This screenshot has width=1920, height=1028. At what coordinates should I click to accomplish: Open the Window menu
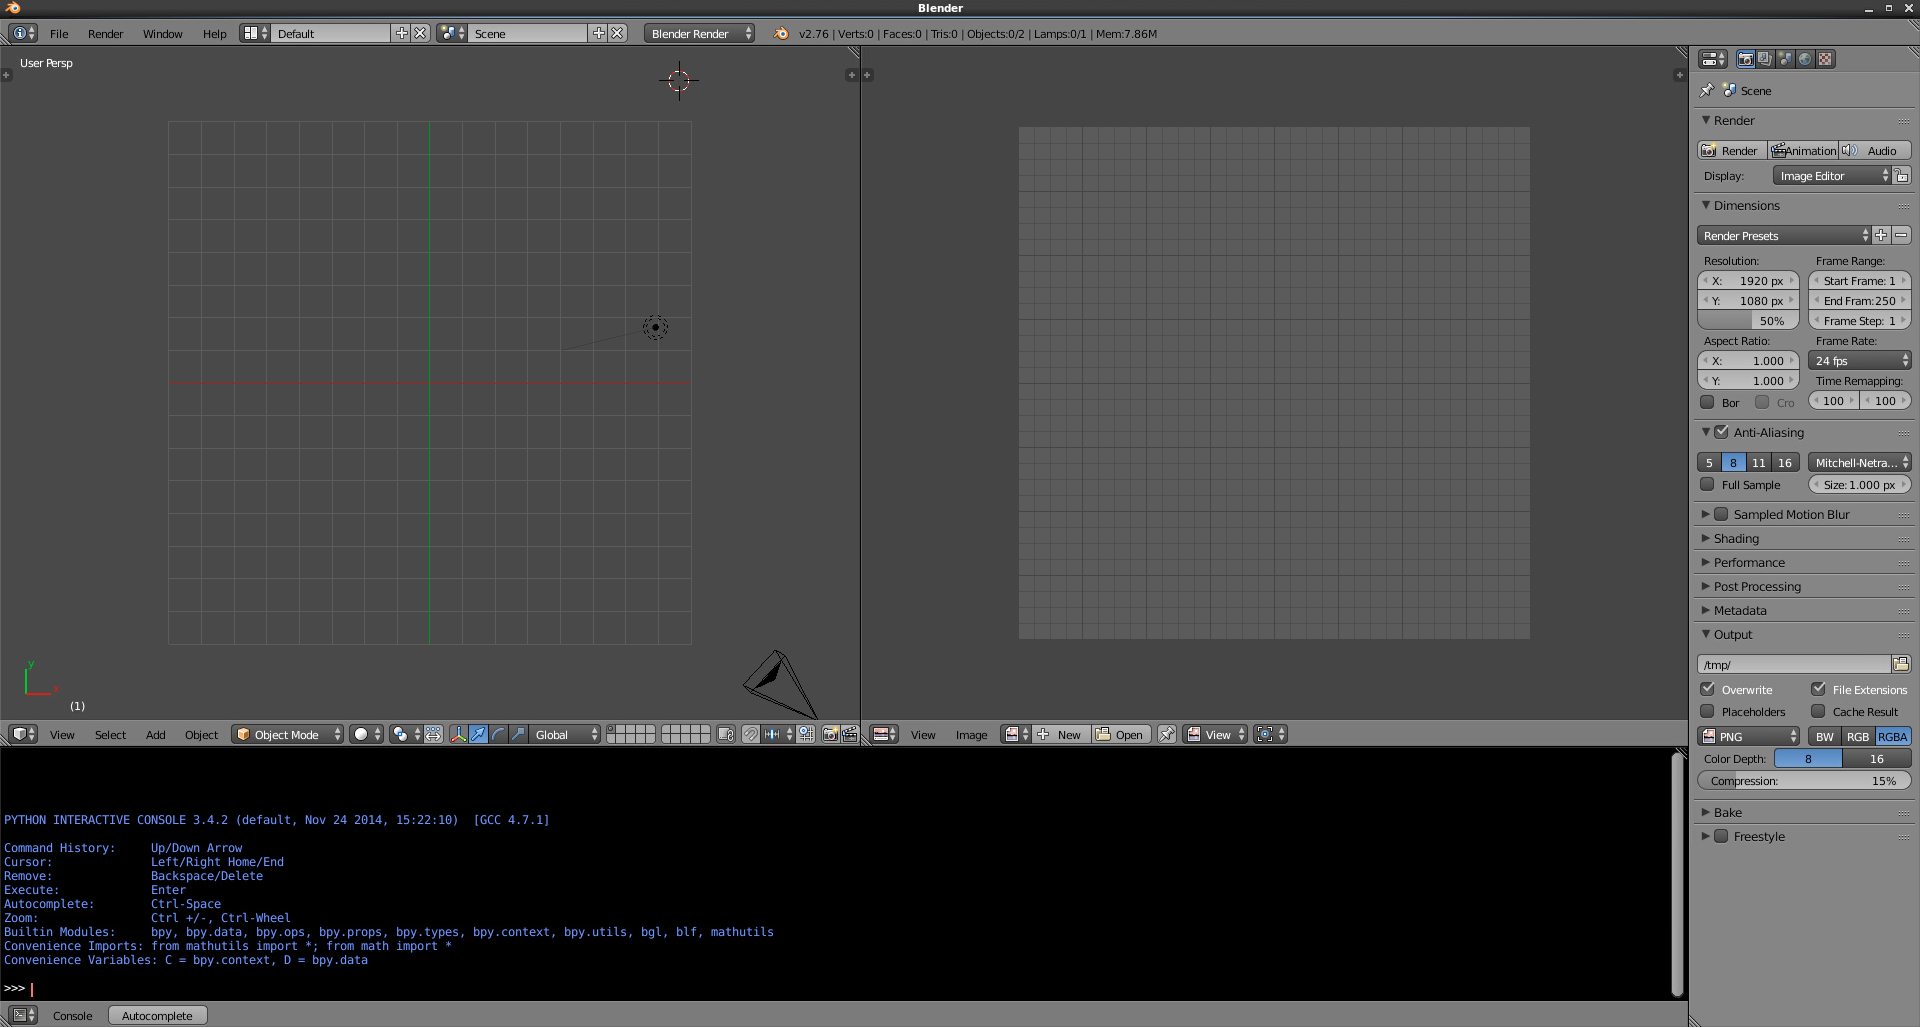[162, 34]
